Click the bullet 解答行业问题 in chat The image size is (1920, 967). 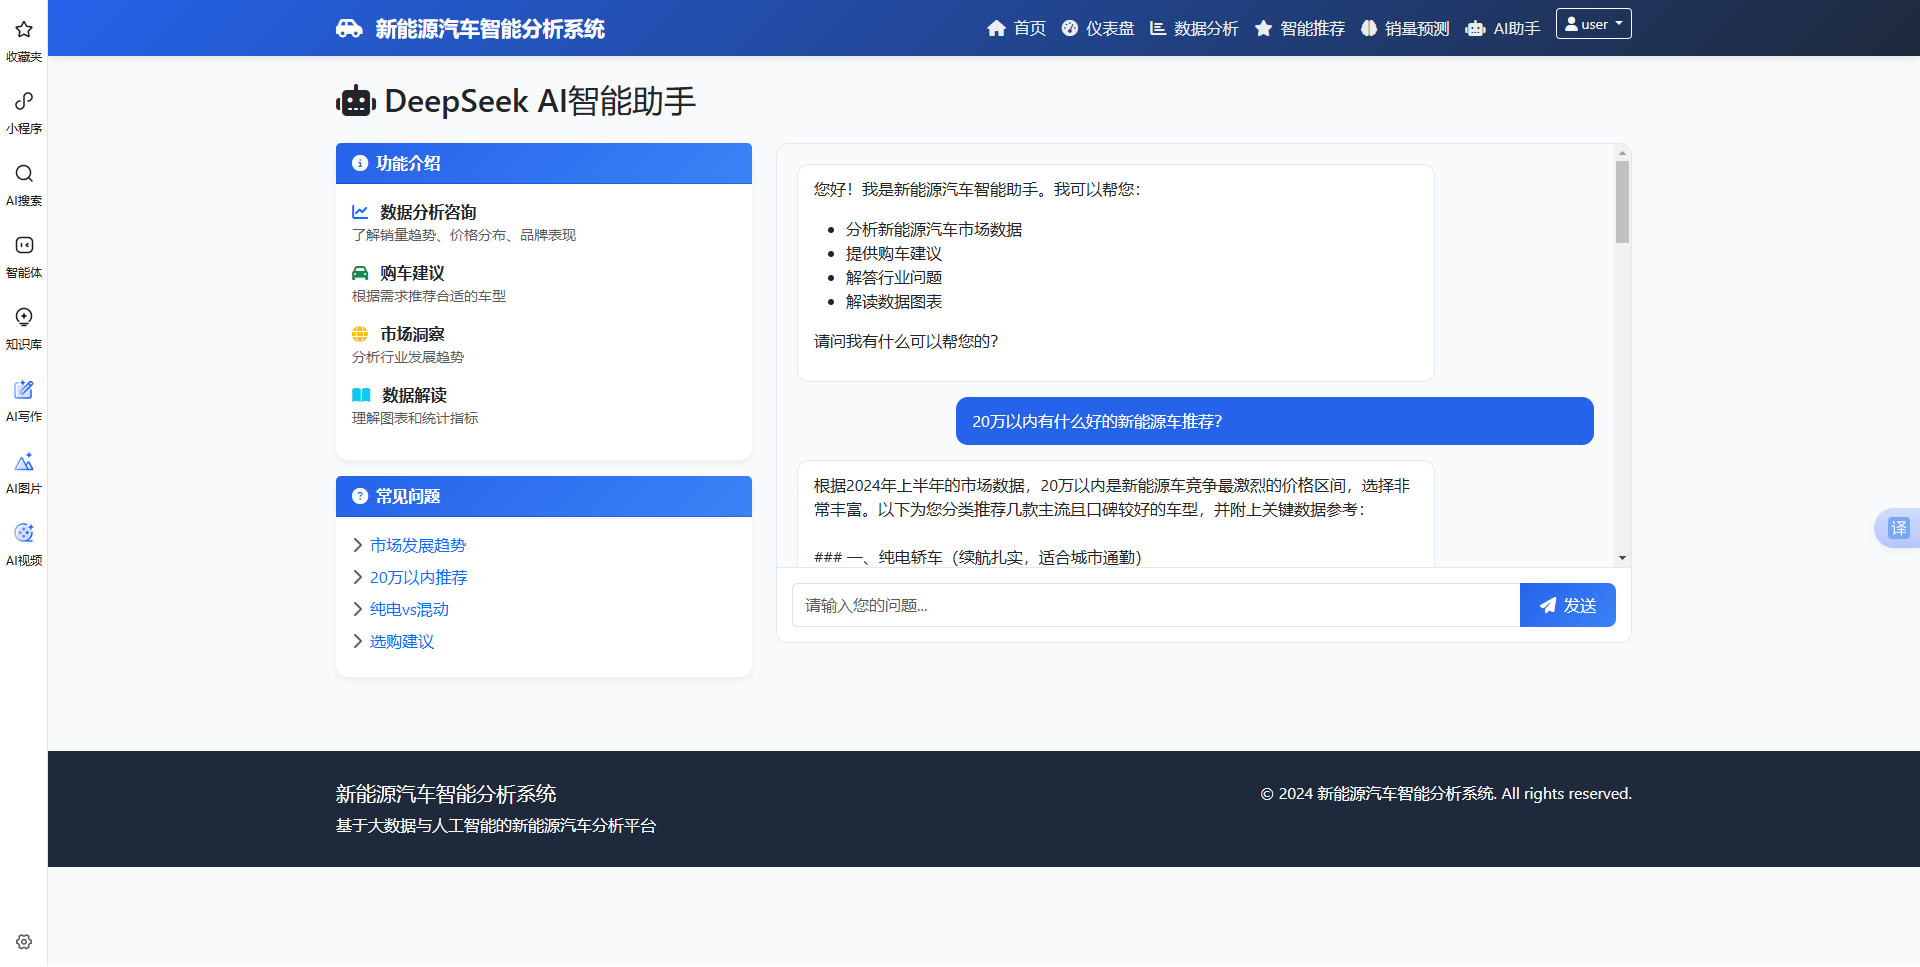894,277
